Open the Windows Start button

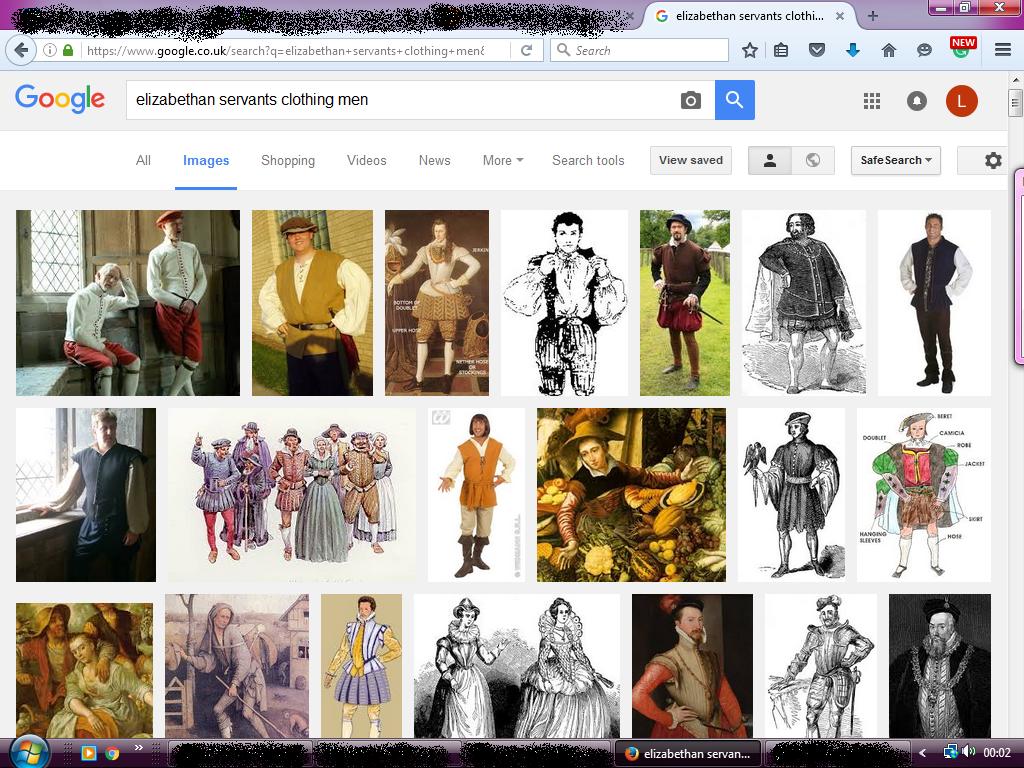[28, 752]
